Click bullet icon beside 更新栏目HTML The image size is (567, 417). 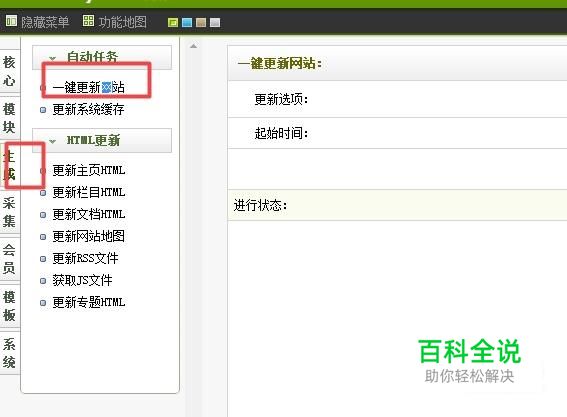click(43, 193)
